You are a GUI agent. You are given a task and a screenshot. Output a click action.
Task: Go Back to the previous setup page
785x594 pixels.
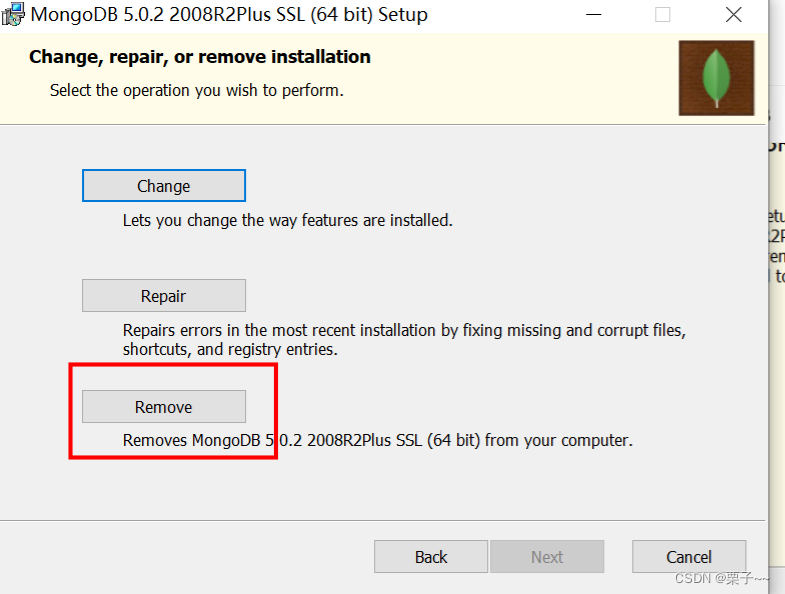(x=431, y=557)
